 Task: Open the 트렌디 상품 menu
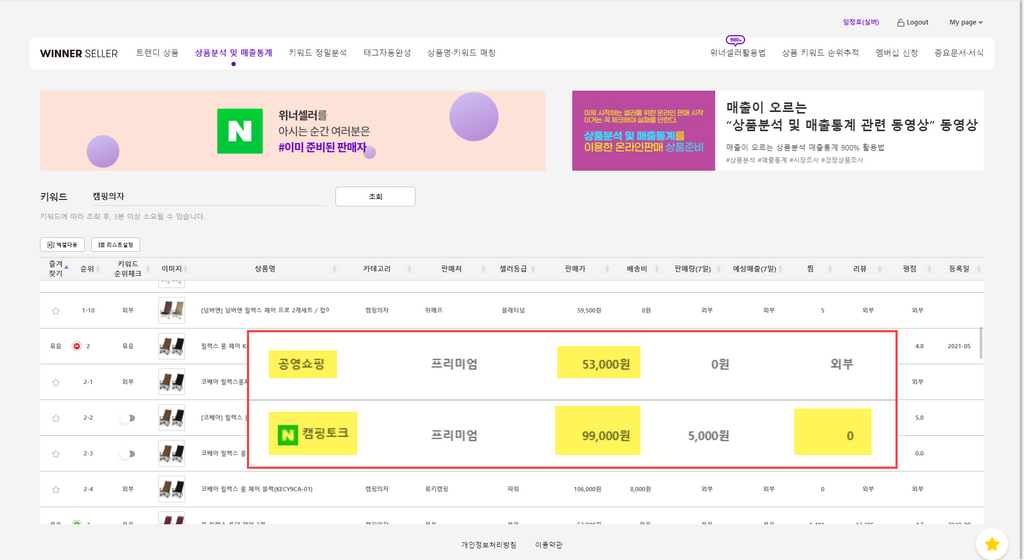click(x=157, y=53)
